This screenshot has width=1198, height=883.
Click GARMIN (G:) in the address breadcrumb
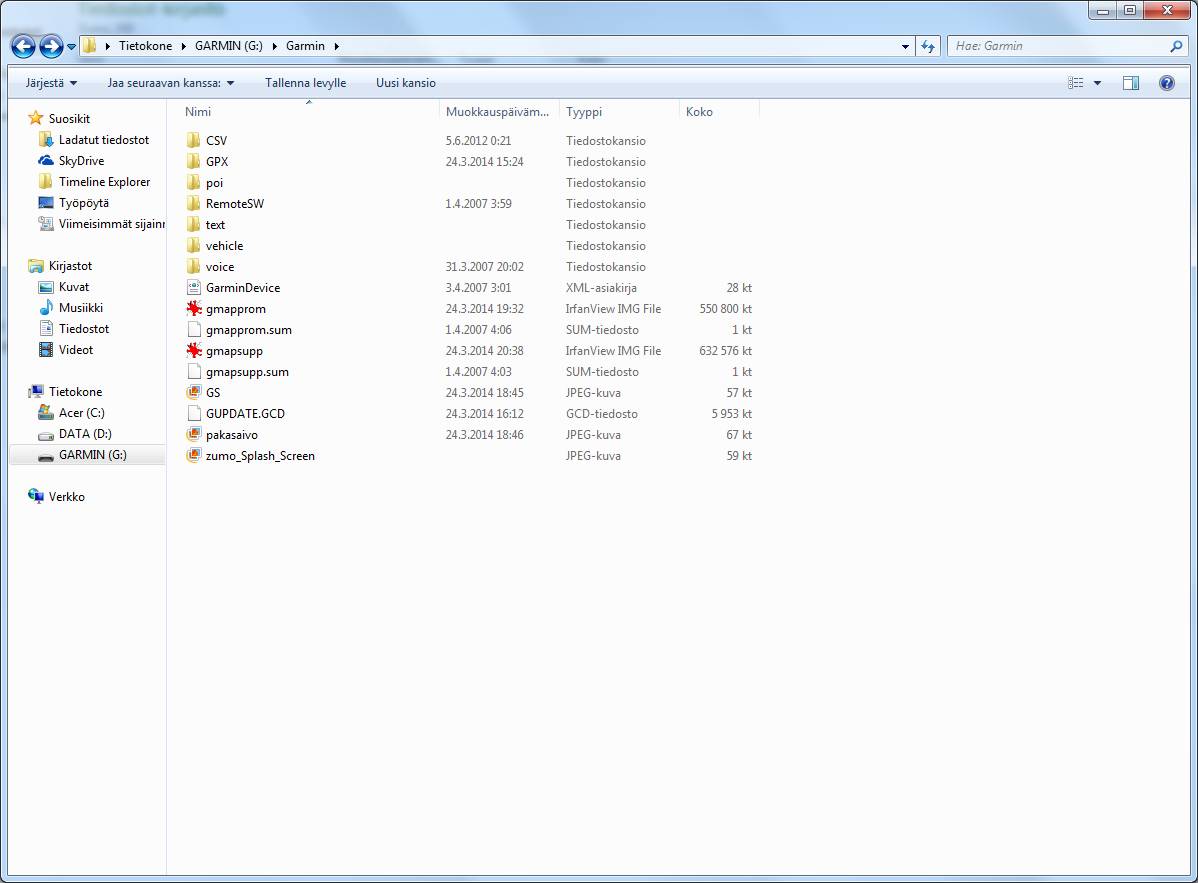[228, 46]
